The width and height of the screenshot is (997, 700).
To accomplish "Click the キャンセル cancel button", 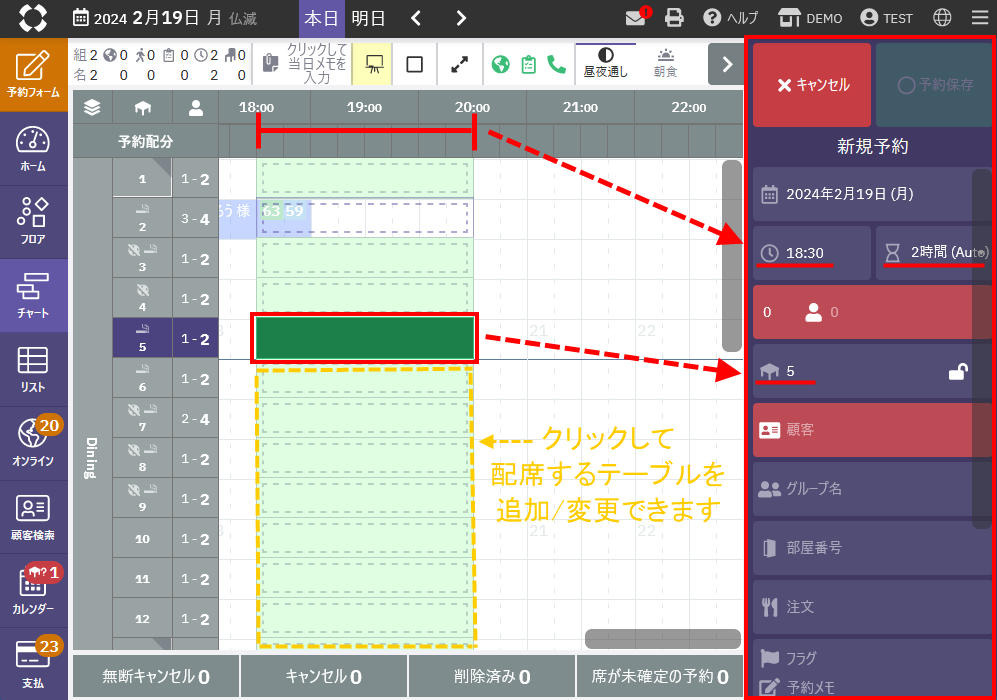I will pyautogui.click(x=812, y=85).
